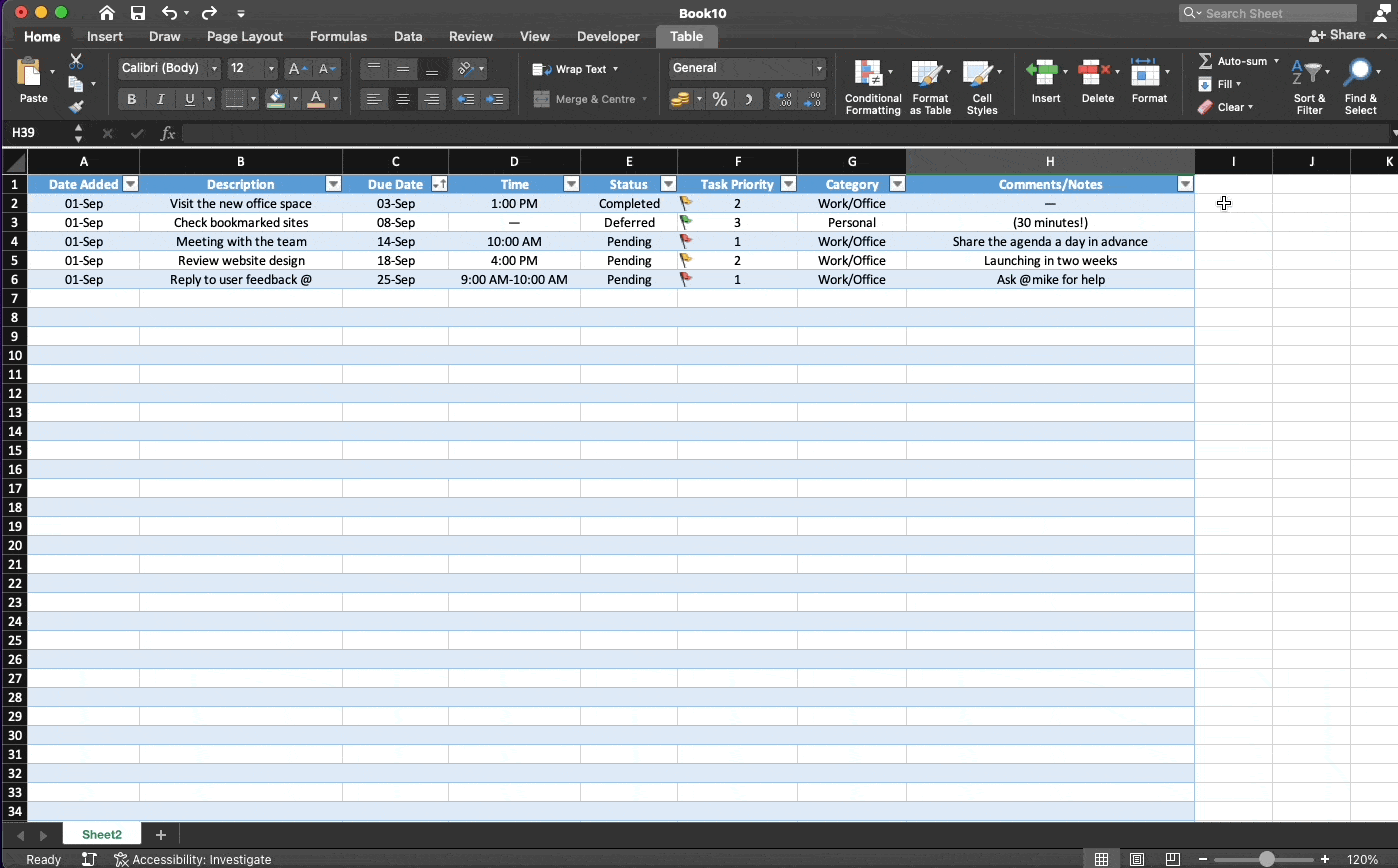The image size is (1398, 868).
Task: Open Conditional Formatting options
Action: coord(872,85)
